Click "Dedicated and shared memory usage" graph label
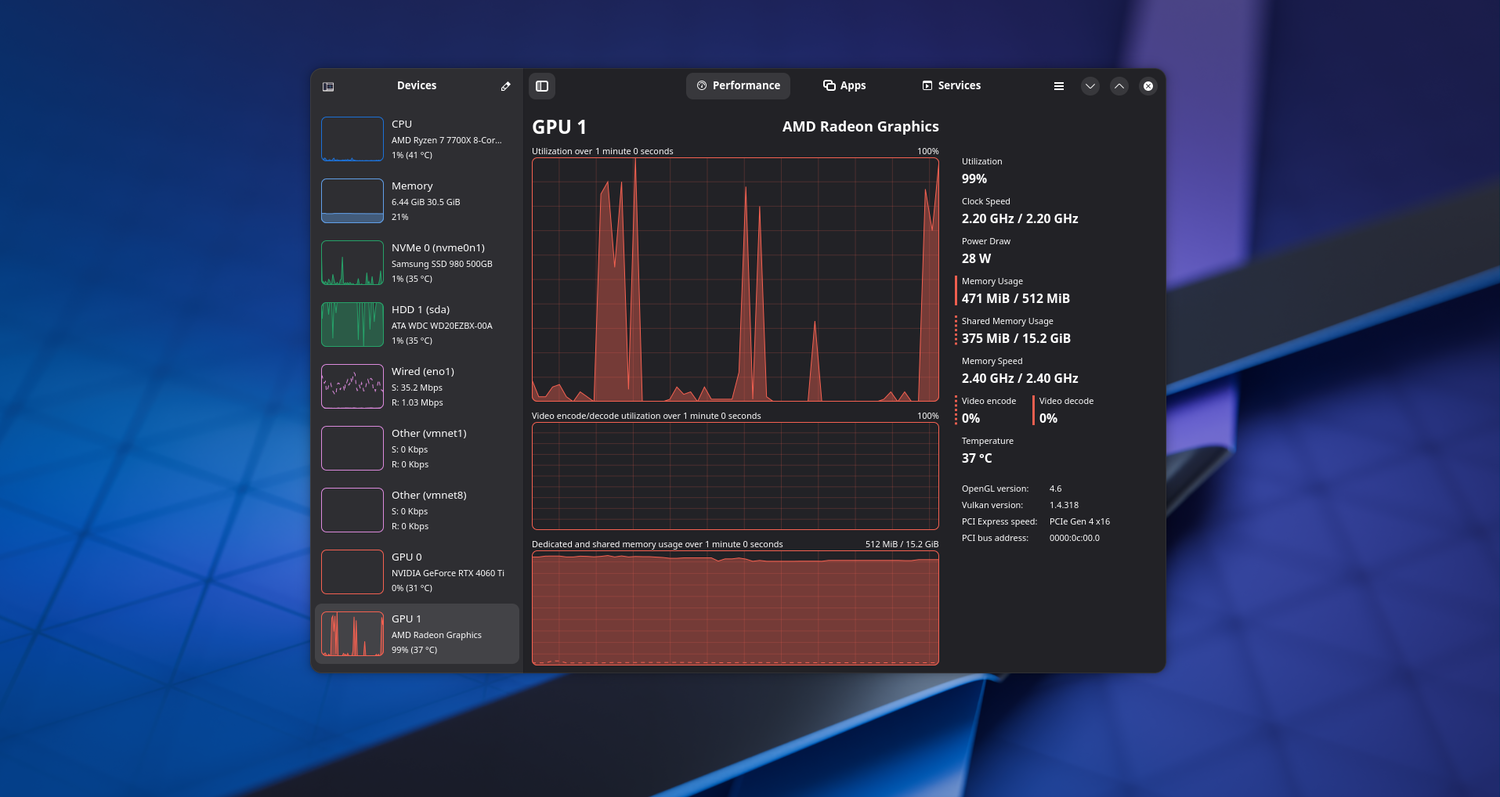Screen dimensions: 1500x797 pos(657,545)
